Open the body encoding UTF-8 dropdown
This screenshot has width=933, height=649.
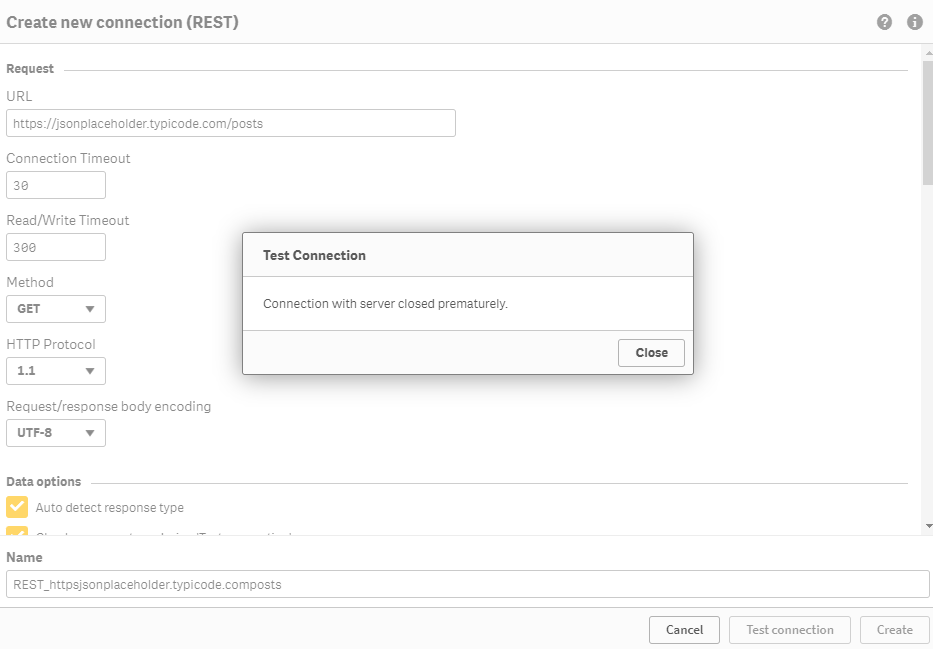pos(56,432)
